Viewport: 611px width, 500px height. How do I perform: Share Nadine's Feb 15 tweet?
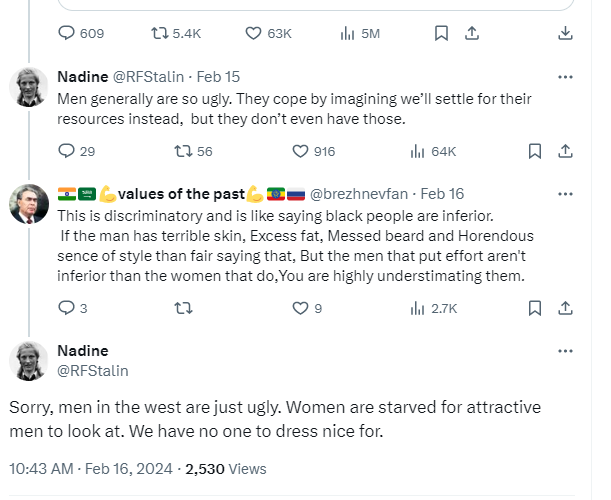pyautogui.click(x=565, y=152)
